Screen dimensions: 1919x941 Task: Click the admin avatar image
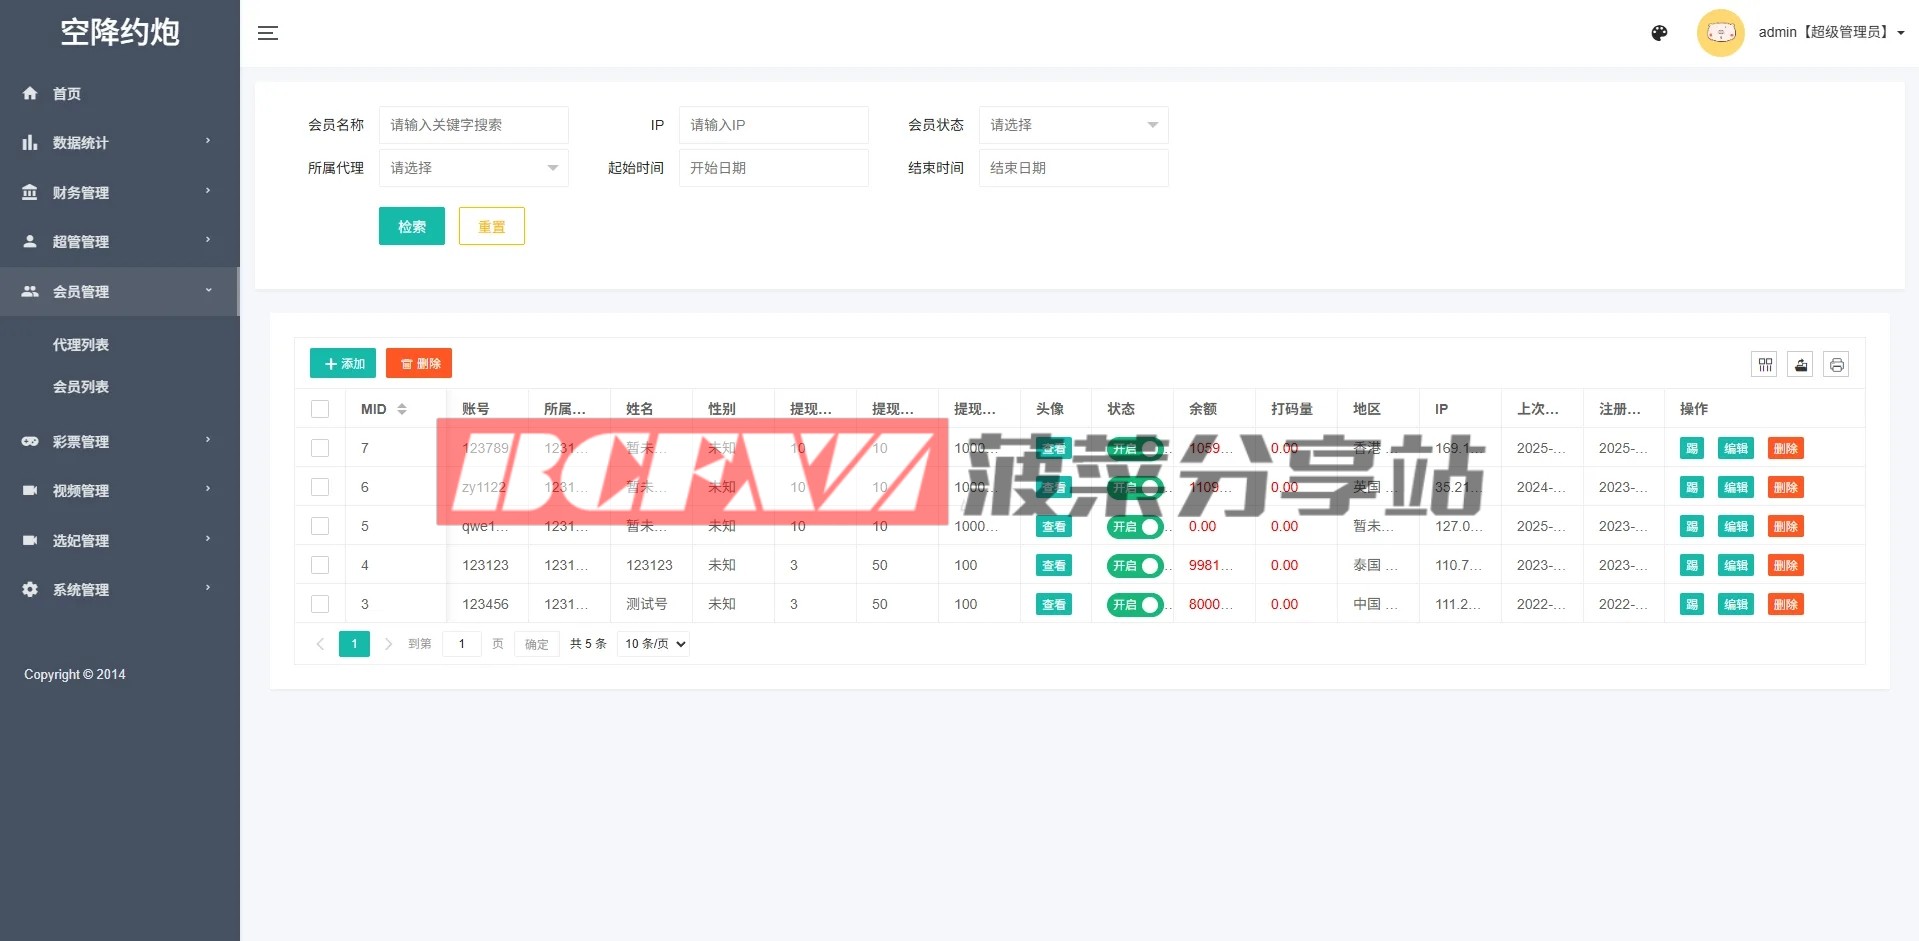(1720, 33)
